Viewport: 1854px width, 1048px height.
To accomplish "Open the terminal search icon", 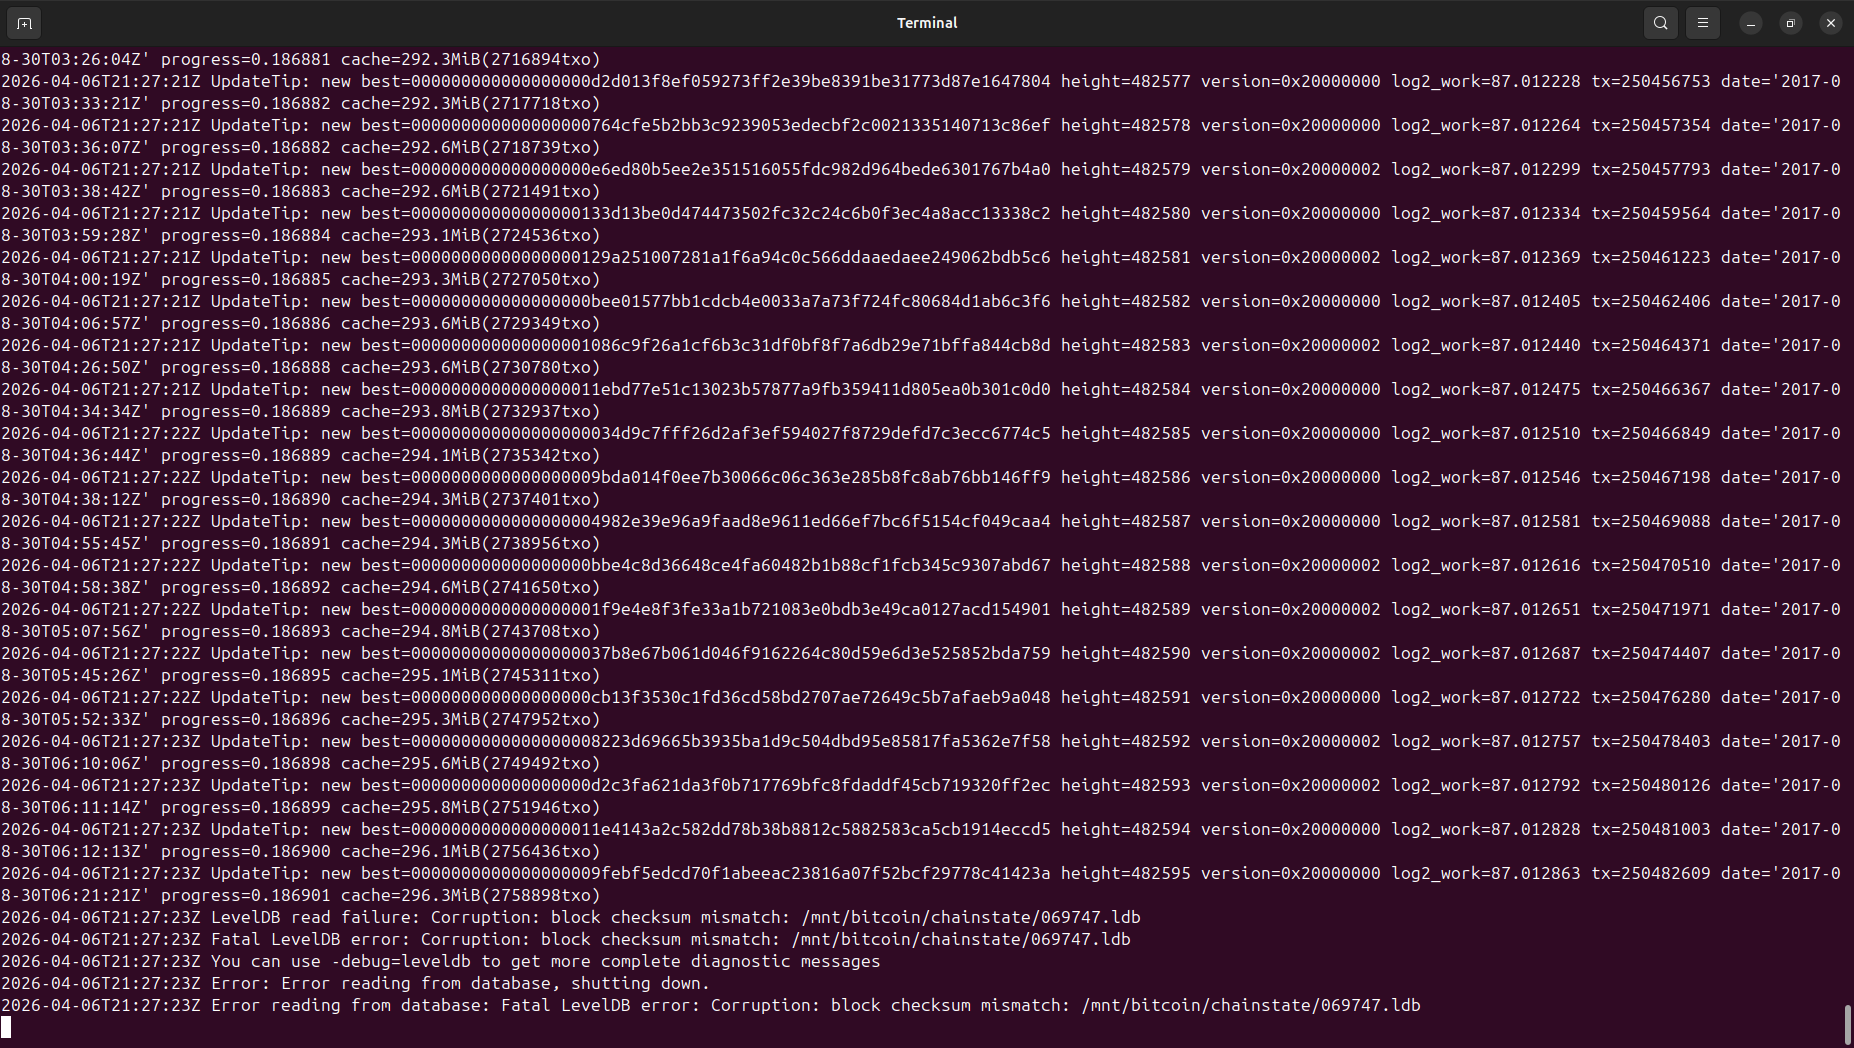I will [x=1661, y=23].
